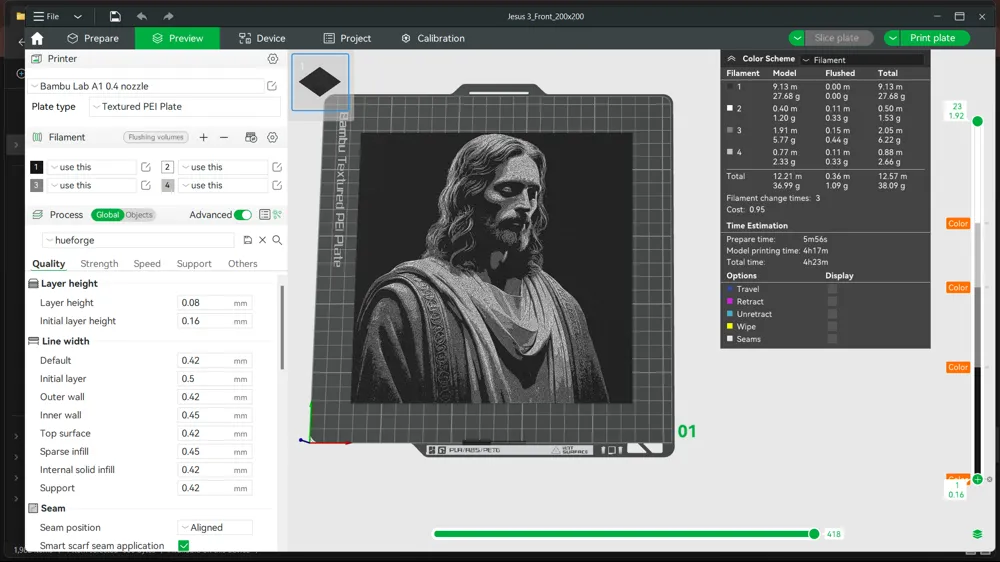This screenshot has height=562, width=1000.
Task: Open filament settings gear icon
Action: pos(272,137)
